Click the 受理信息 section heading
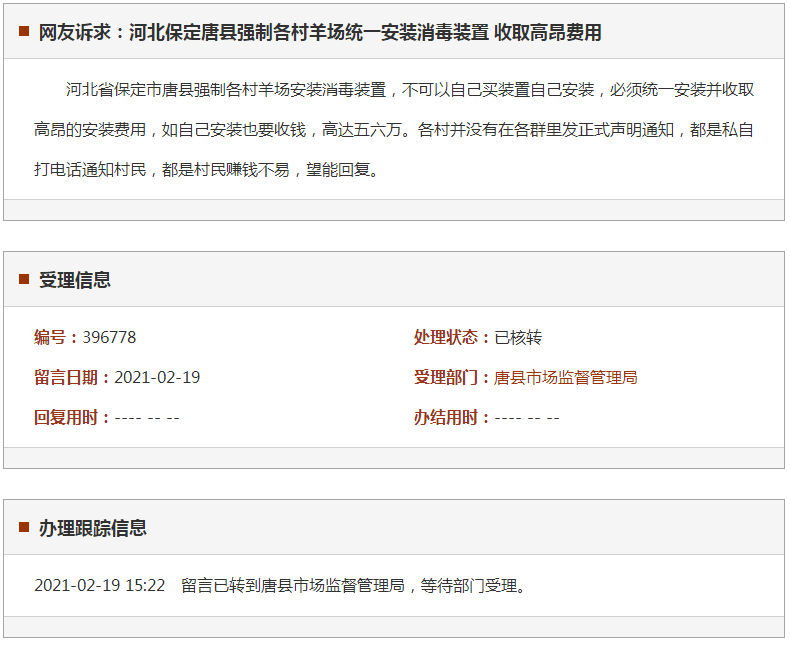Image resolution: width=790 pixels, height=646 pixels. click(75, 280)
